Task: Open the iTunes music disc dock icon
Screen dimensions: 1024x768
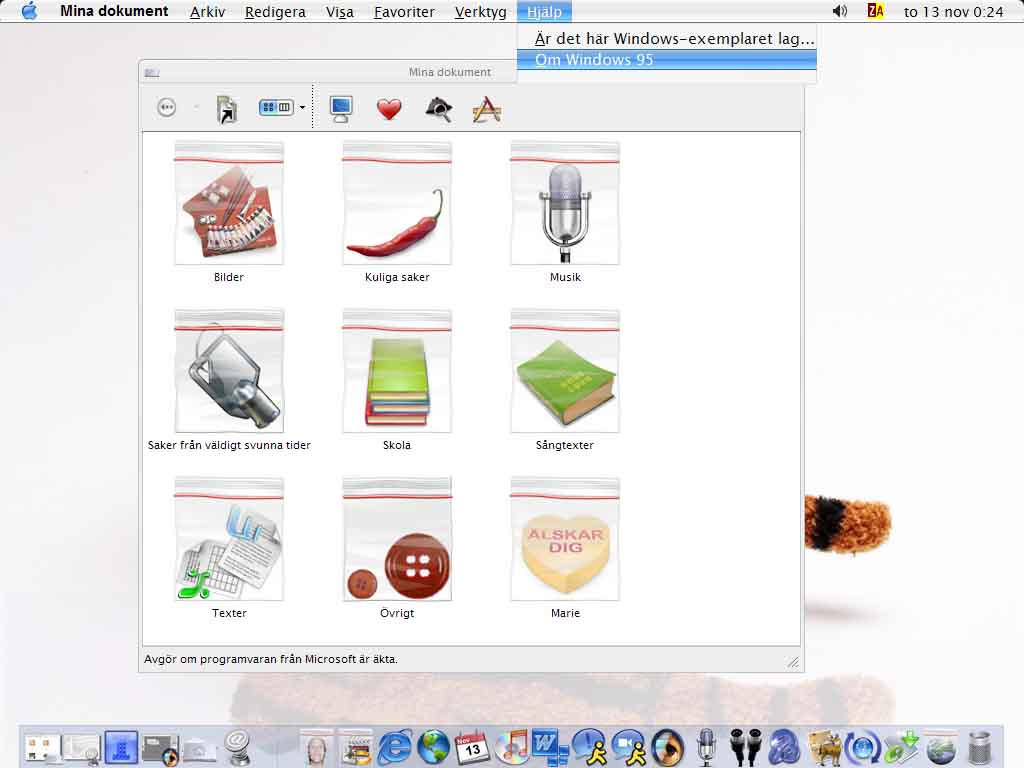Action: click(512, 747)
